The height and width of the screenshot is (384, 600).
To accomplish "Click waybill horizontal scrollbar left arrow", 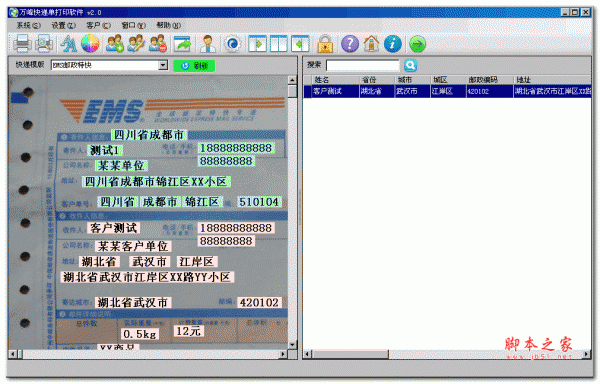I will point(13,354).
